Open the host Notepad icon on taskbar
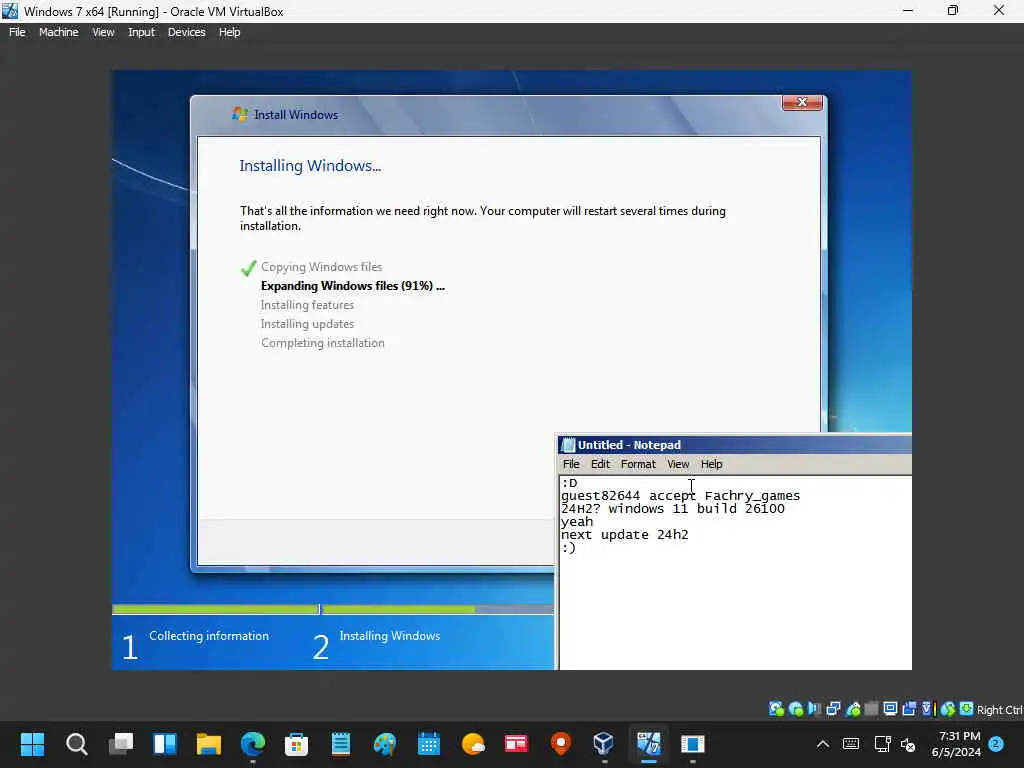Screen dimensions: 1024x768 coord(341,743)
